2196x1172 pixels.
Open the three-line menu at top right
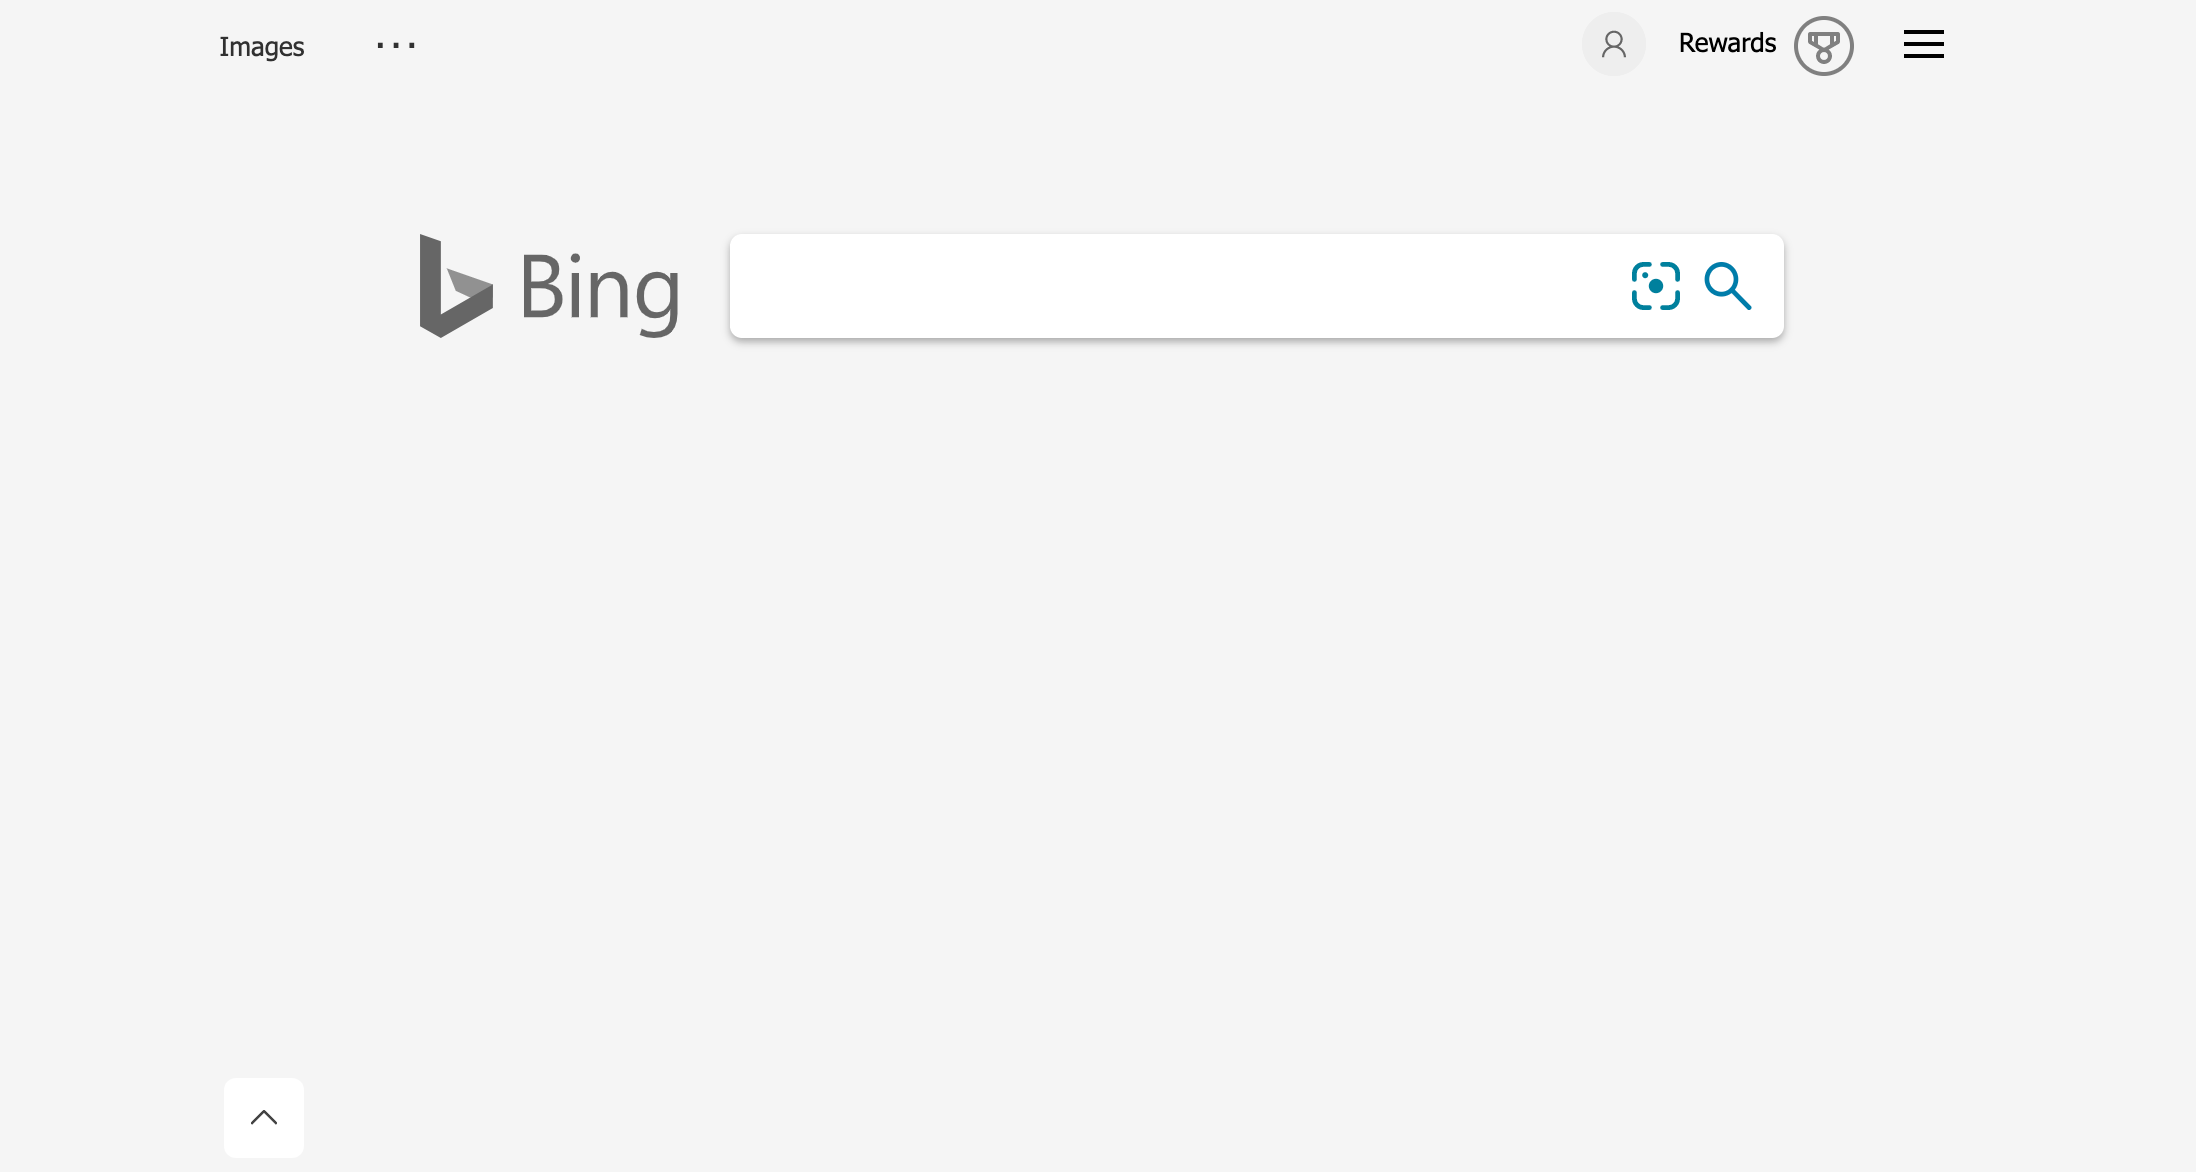pyautogui.click(x=1923, y=44)
